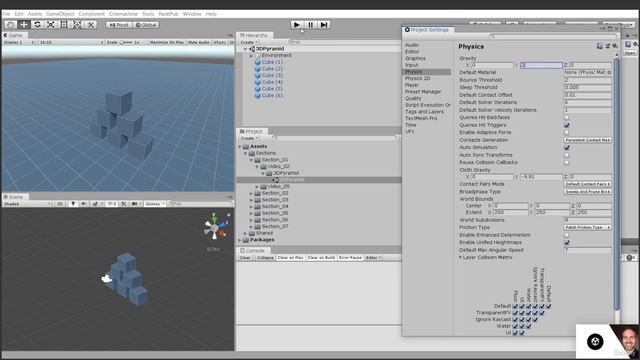This screenshot has width=640, height=360.
Task: Select Tags and Layers settings category
Action: tap(424, 111)
